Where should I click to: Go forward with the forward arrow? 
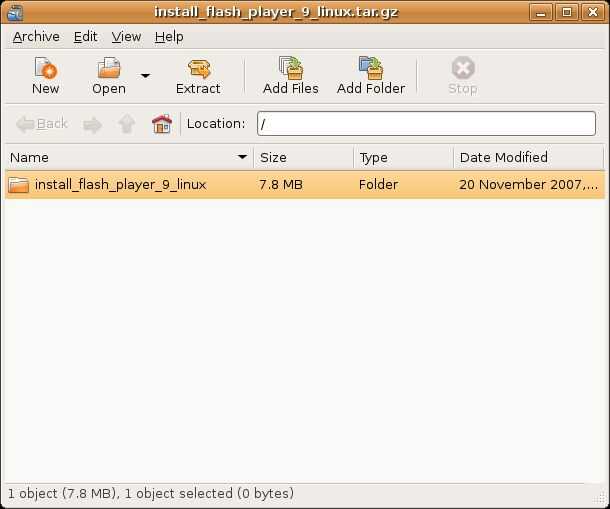pos(93,125)
